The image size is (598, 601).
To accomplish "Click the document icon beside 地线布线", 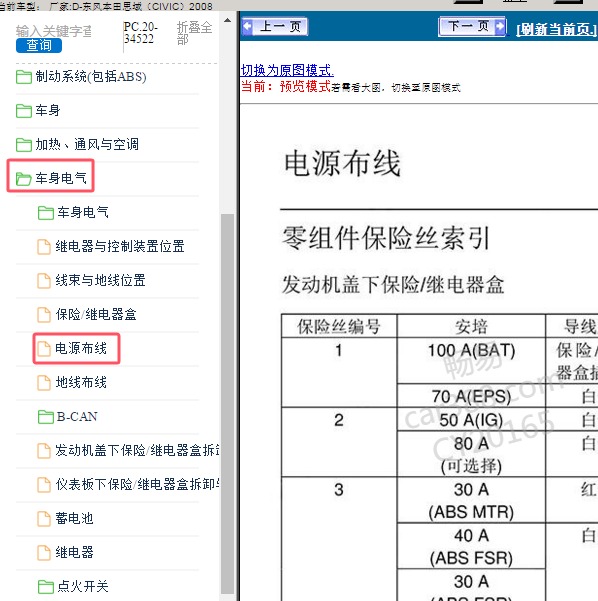I will (x=44, y=383).
